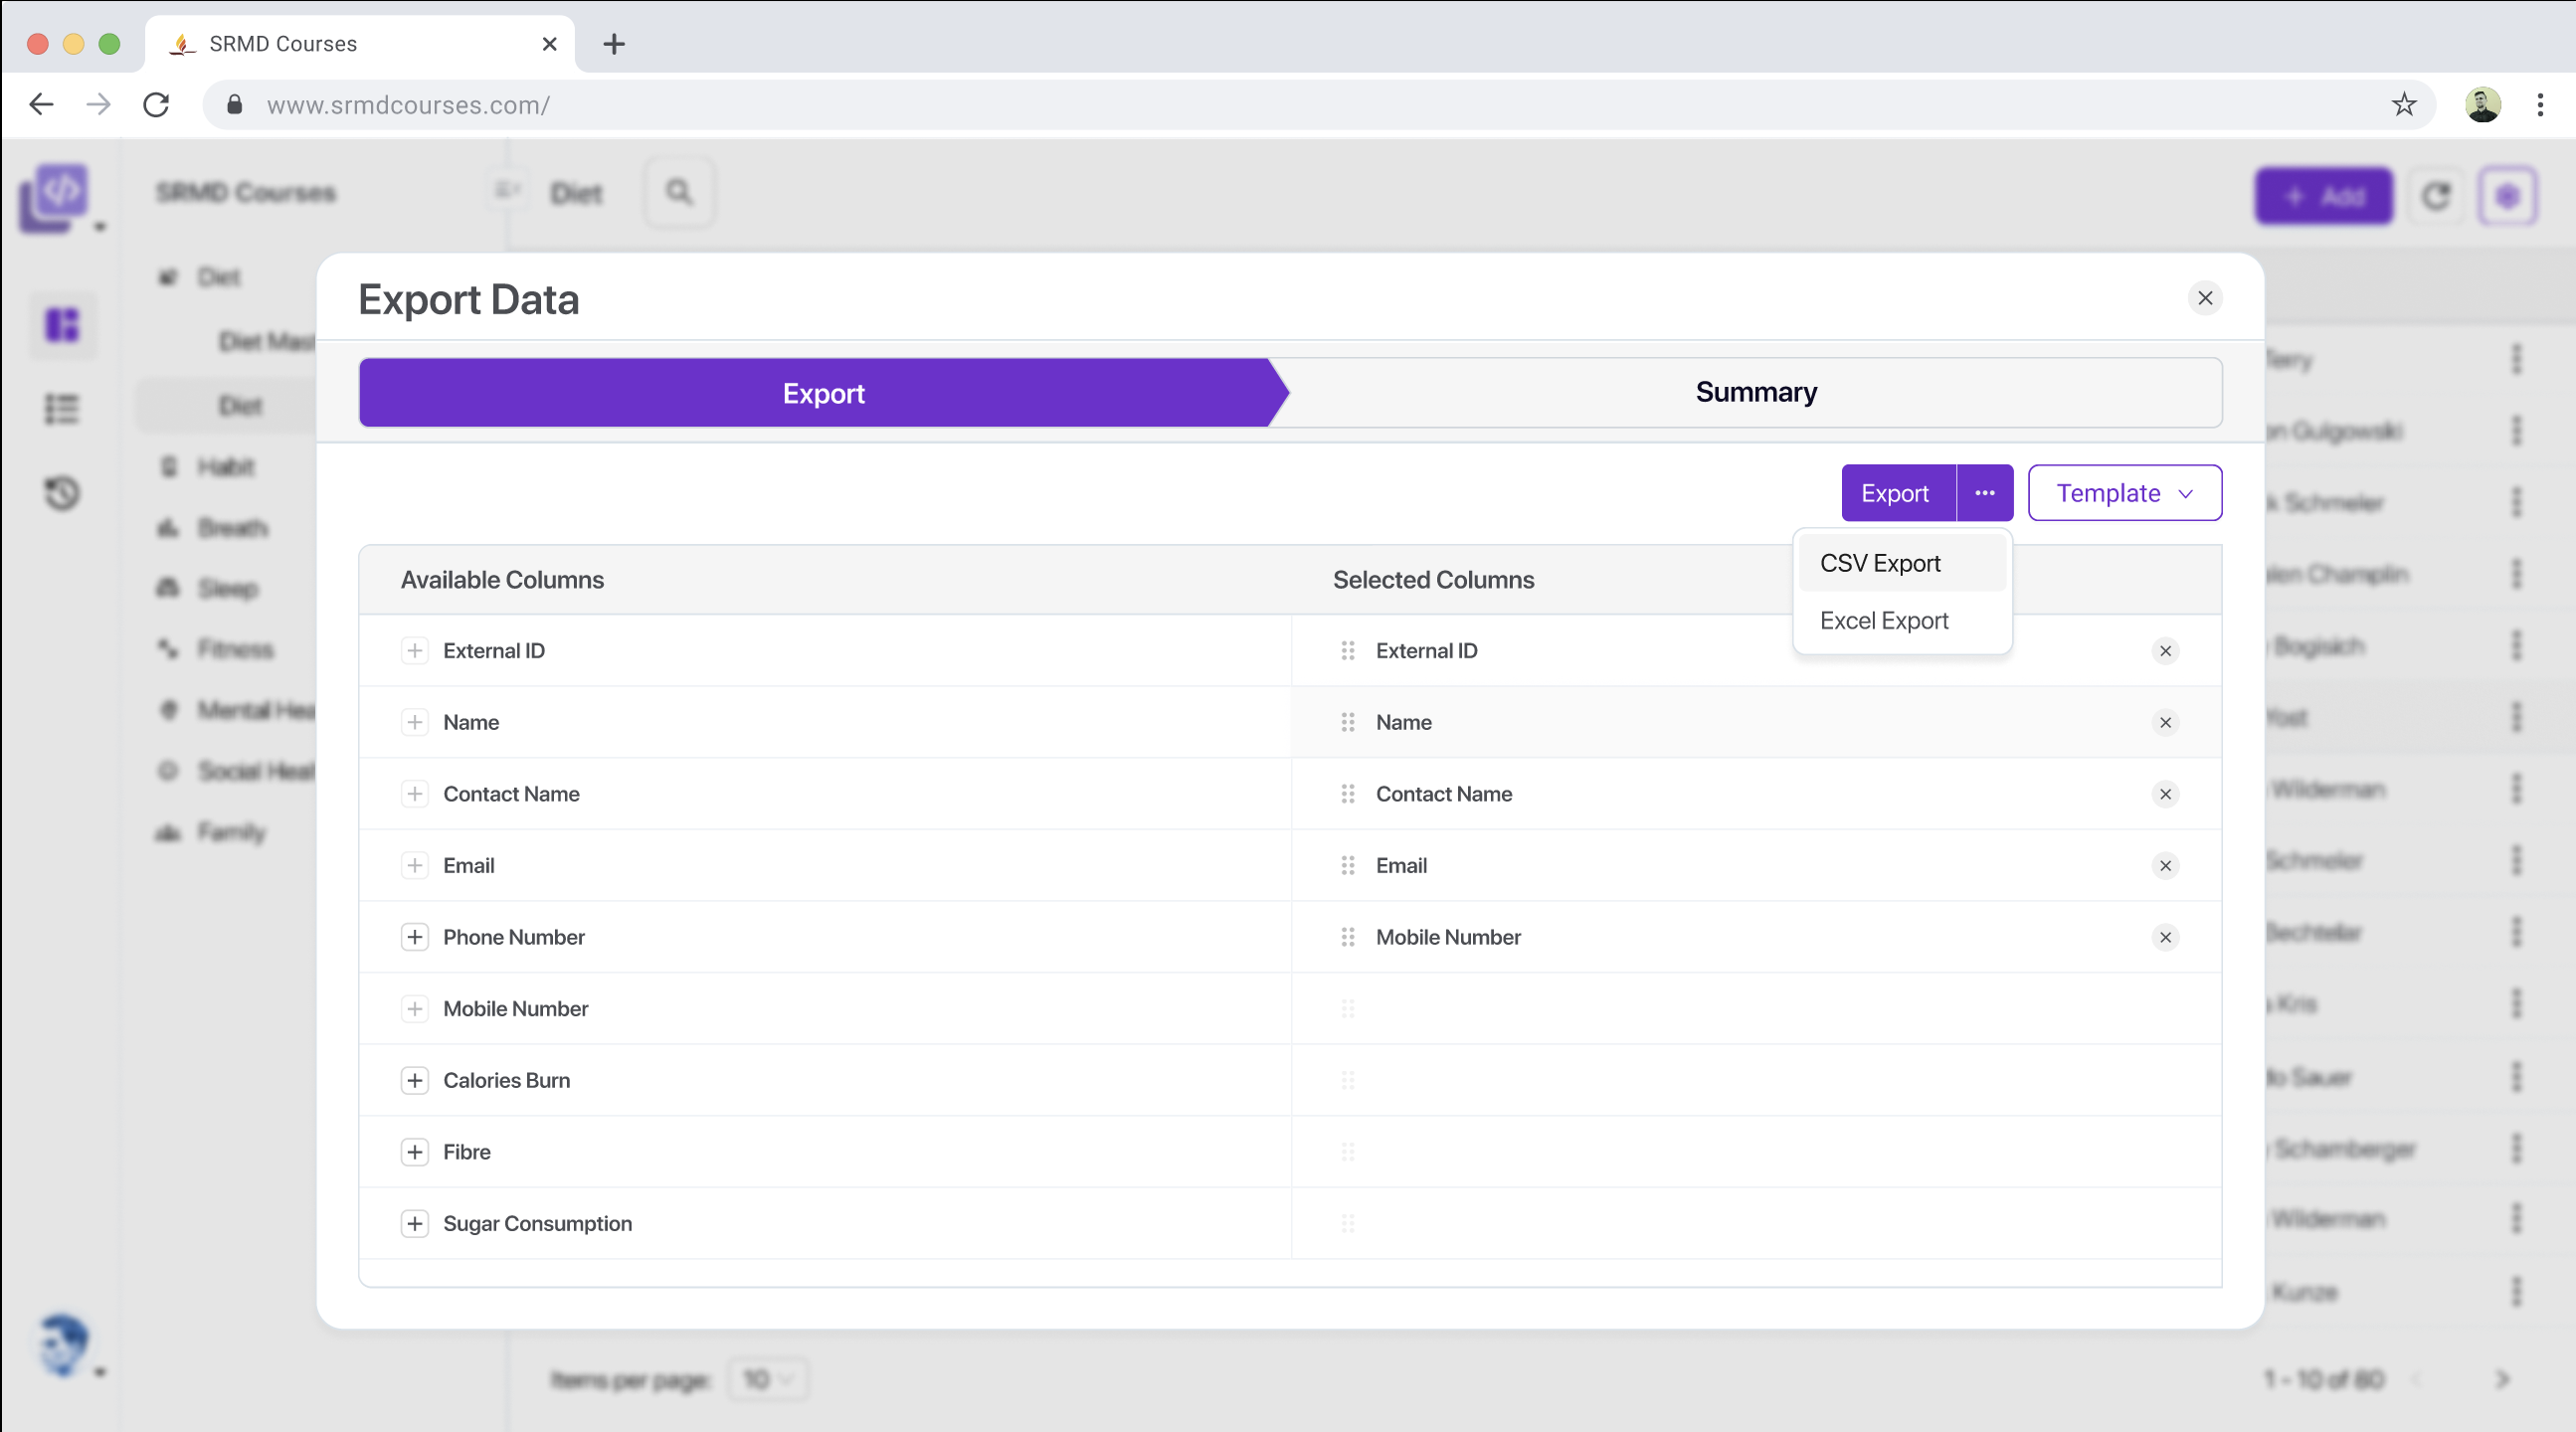This screenshot has width=2576, height=1432.
Task: Add Sugar Consumption column via plus icon
Action: [414, 1223]
